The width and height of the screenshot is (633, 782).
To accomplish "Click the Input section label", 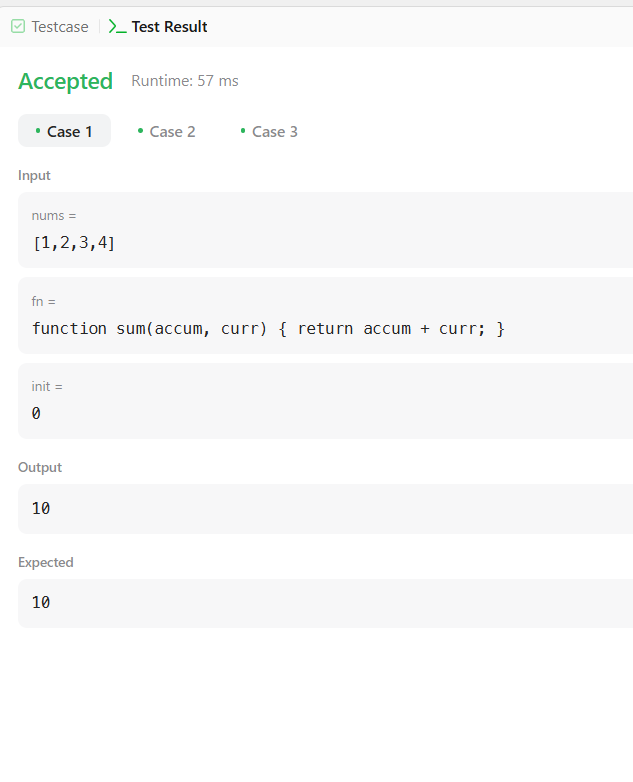I will 34,176.
